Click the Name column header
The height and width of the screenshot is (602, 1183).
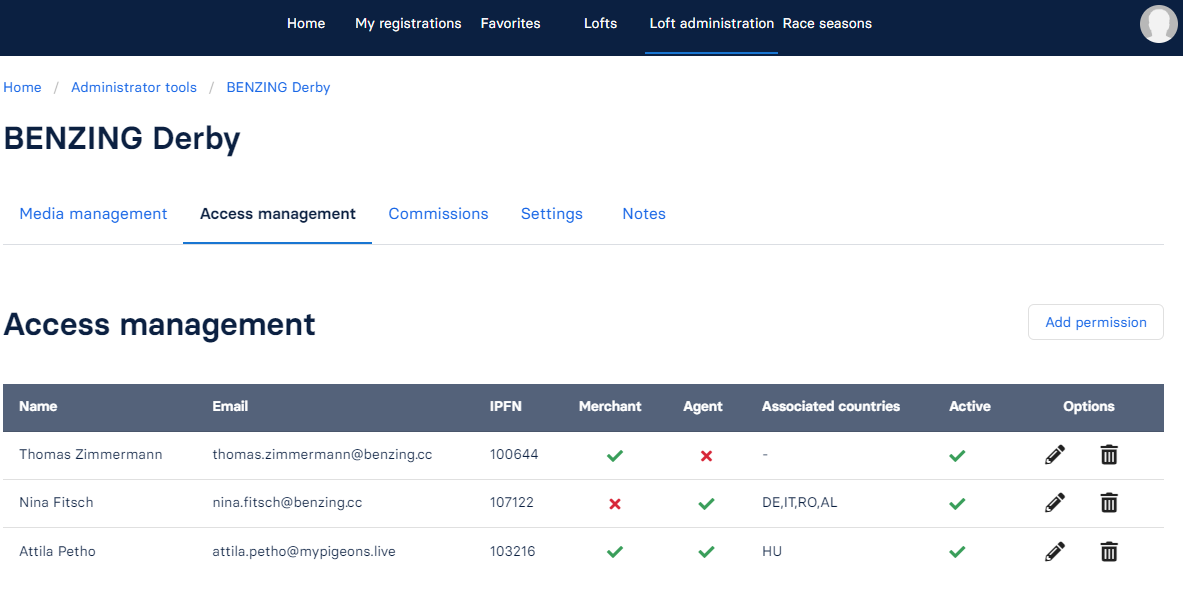coord(38,407)
